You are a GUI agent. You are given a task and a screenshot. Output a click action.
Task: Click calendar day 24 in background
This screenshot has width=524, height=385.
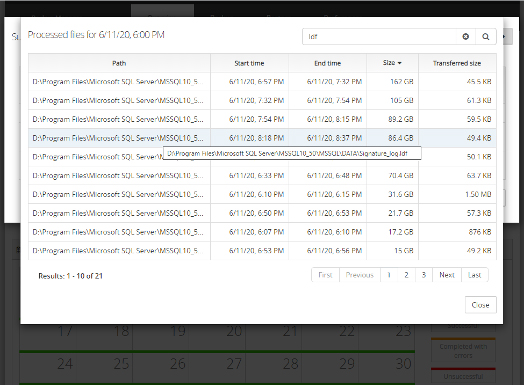point(65,364)
